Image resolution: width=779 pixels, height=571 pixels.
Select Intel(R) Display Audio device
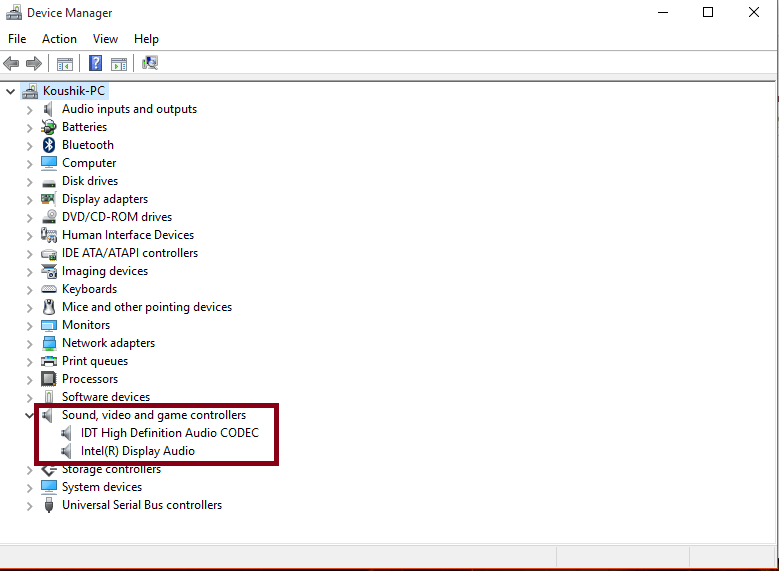[138, 451]
